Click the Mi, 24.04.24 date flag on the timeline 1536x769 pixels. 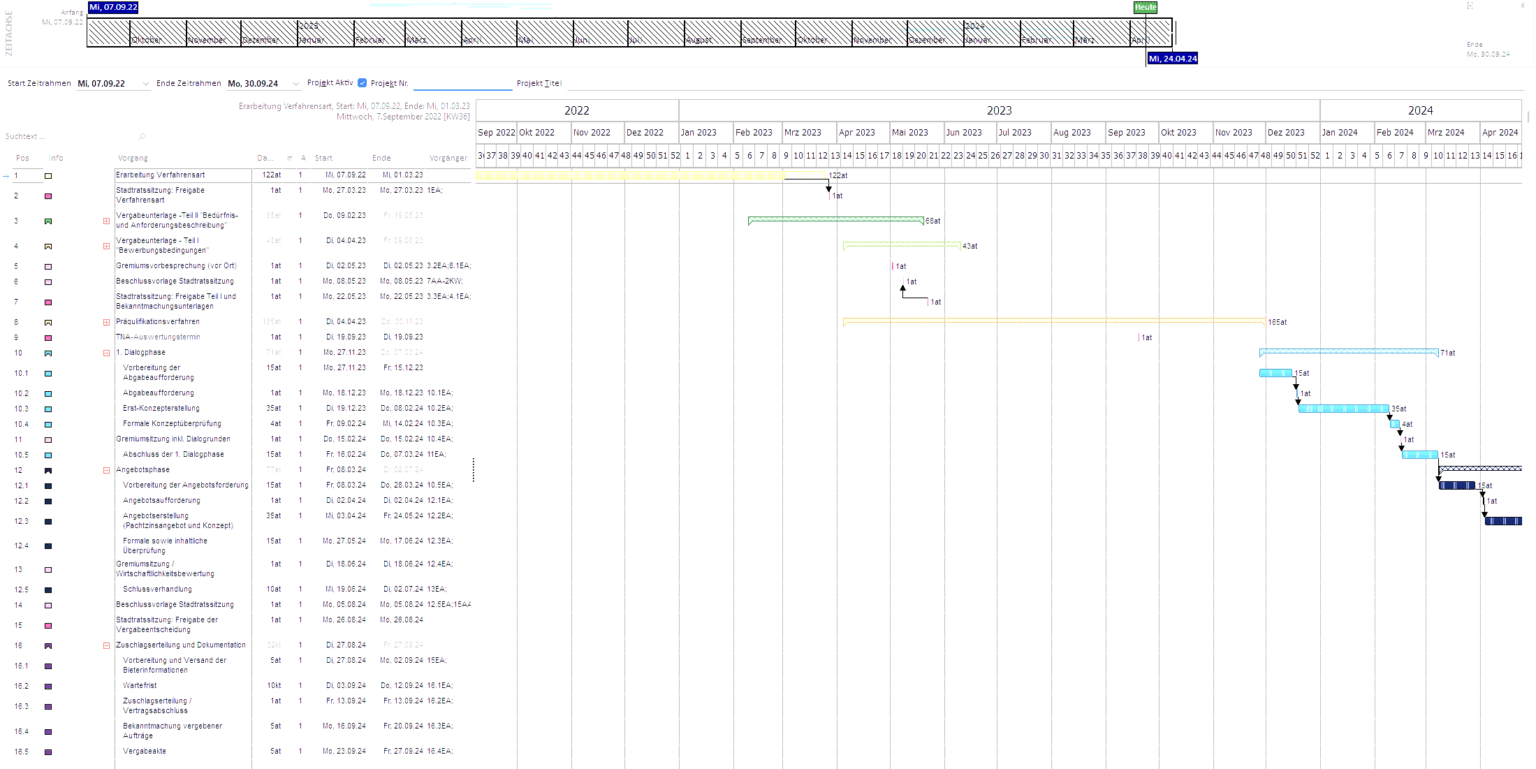(1173, 59)
